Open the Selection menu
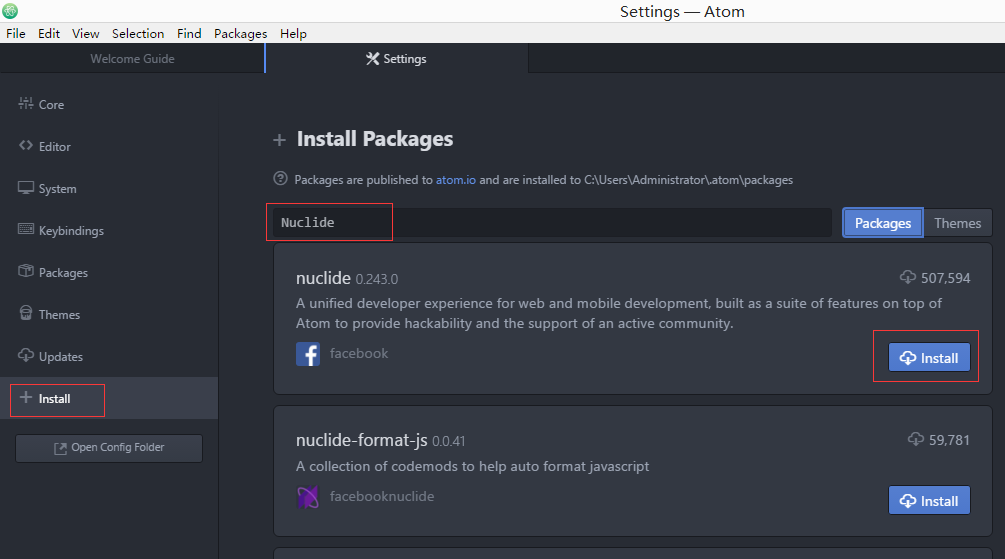 [x=138, y=33]
